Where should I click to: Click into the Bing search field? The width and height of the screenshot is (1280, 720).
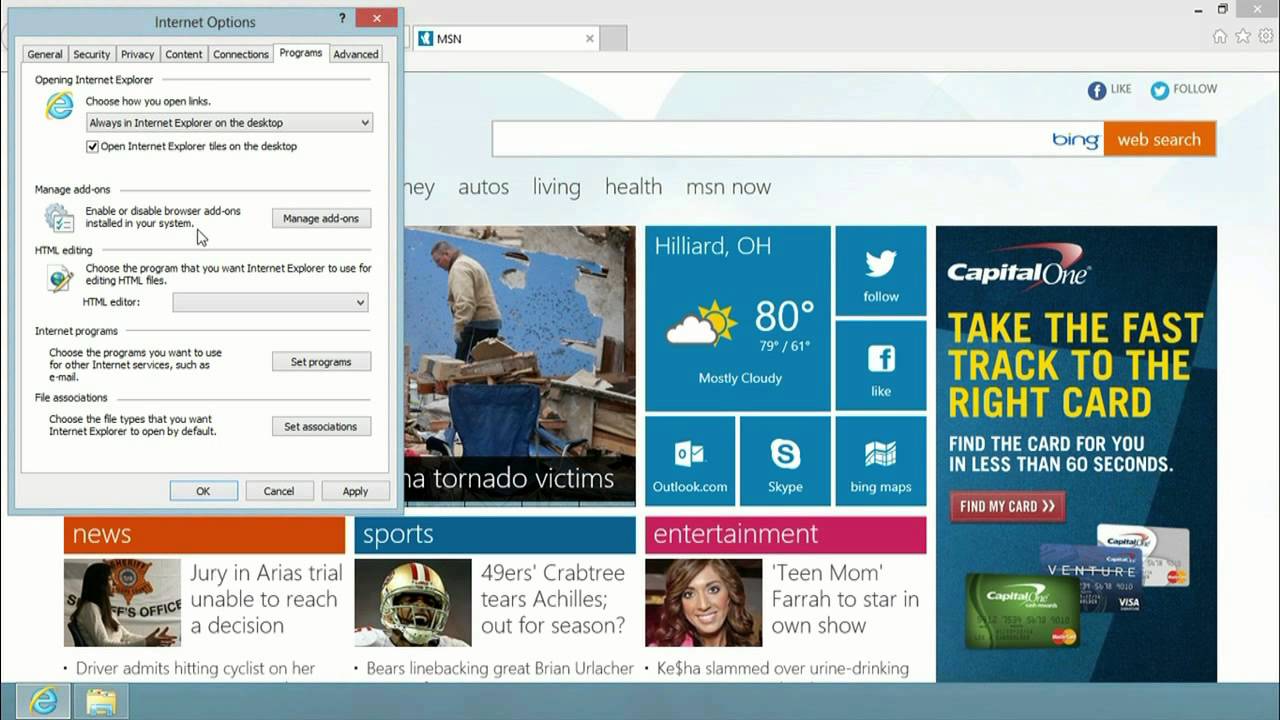(797, 140)
